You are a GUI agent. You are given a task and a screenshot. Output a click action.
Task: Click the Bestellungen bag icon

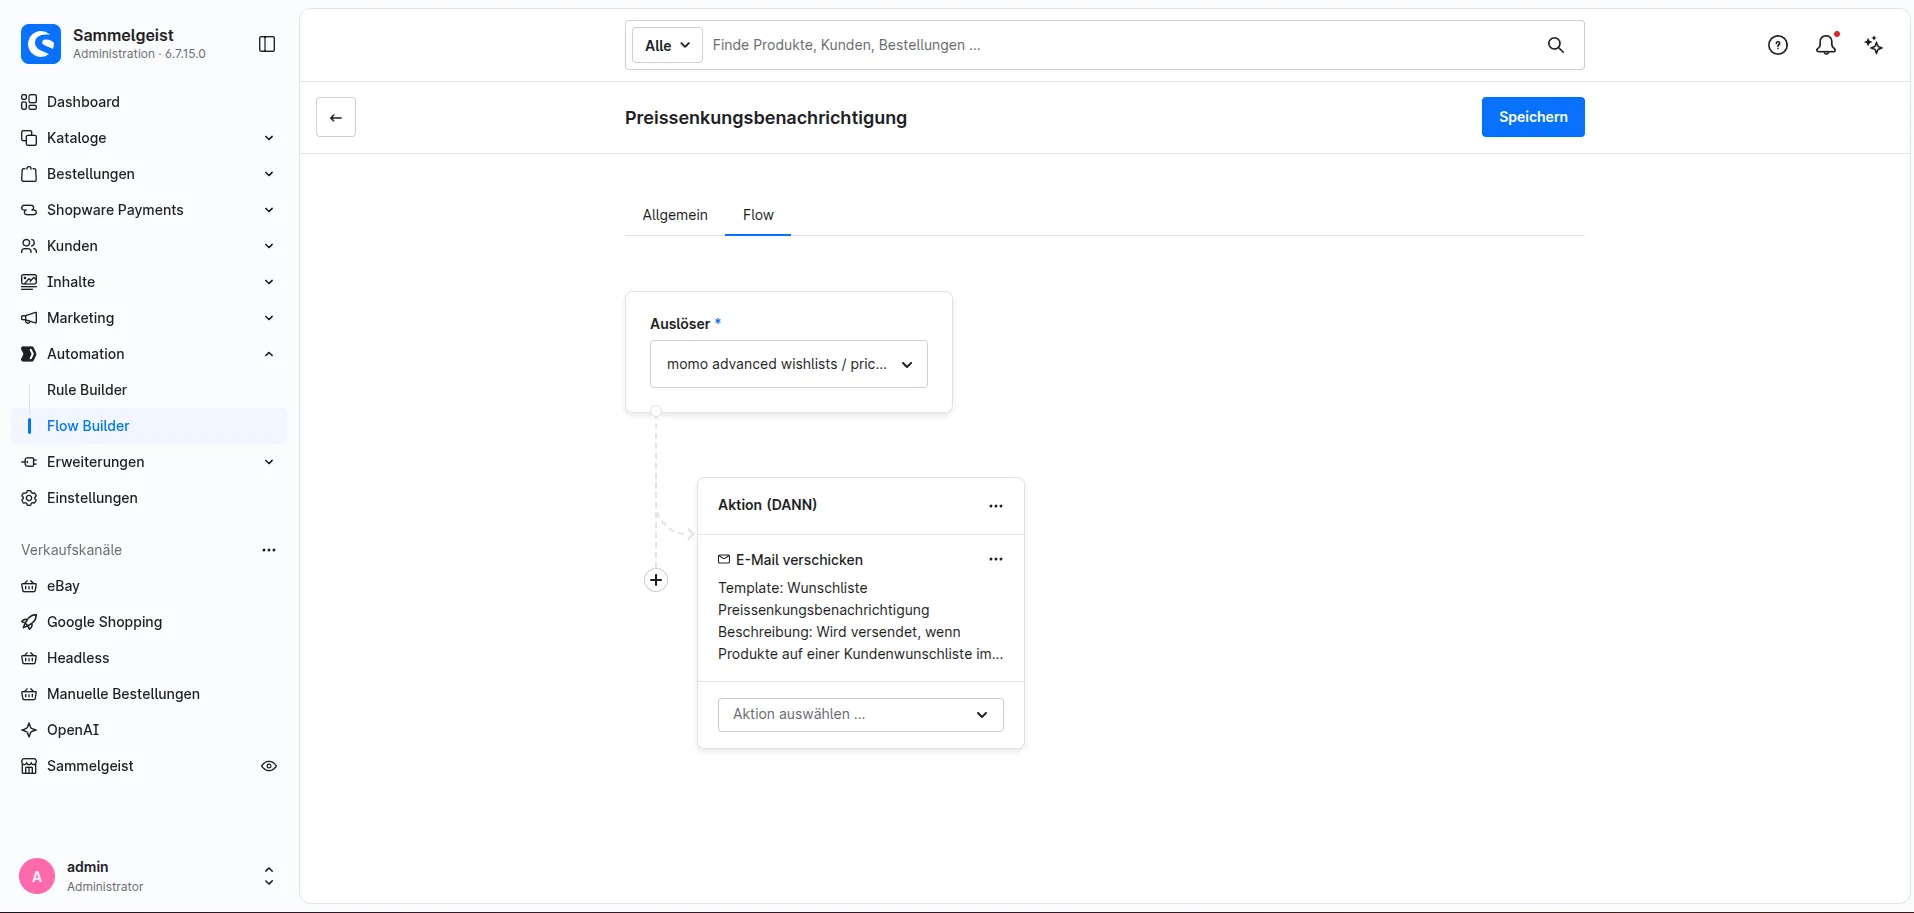click(x=29, y=174)
